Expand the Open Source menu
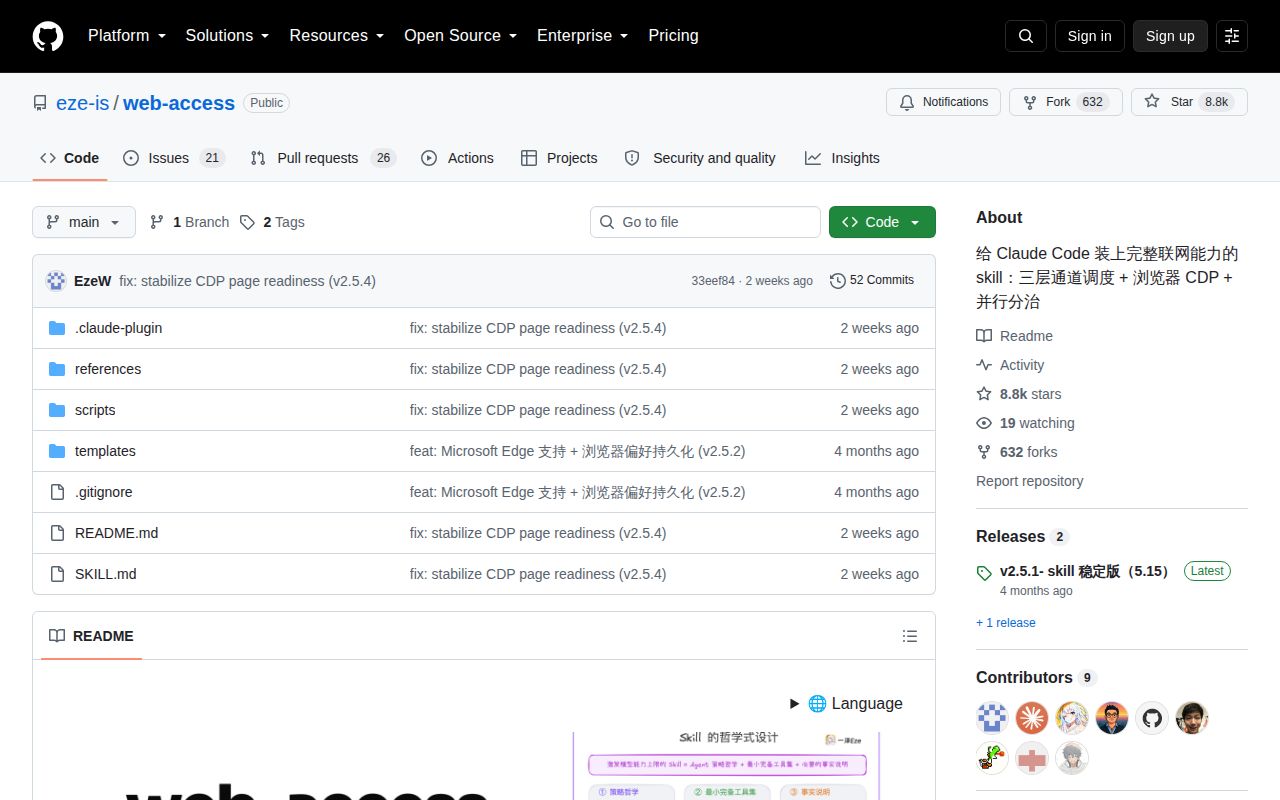1280x800 pixels. pos(460,36)
